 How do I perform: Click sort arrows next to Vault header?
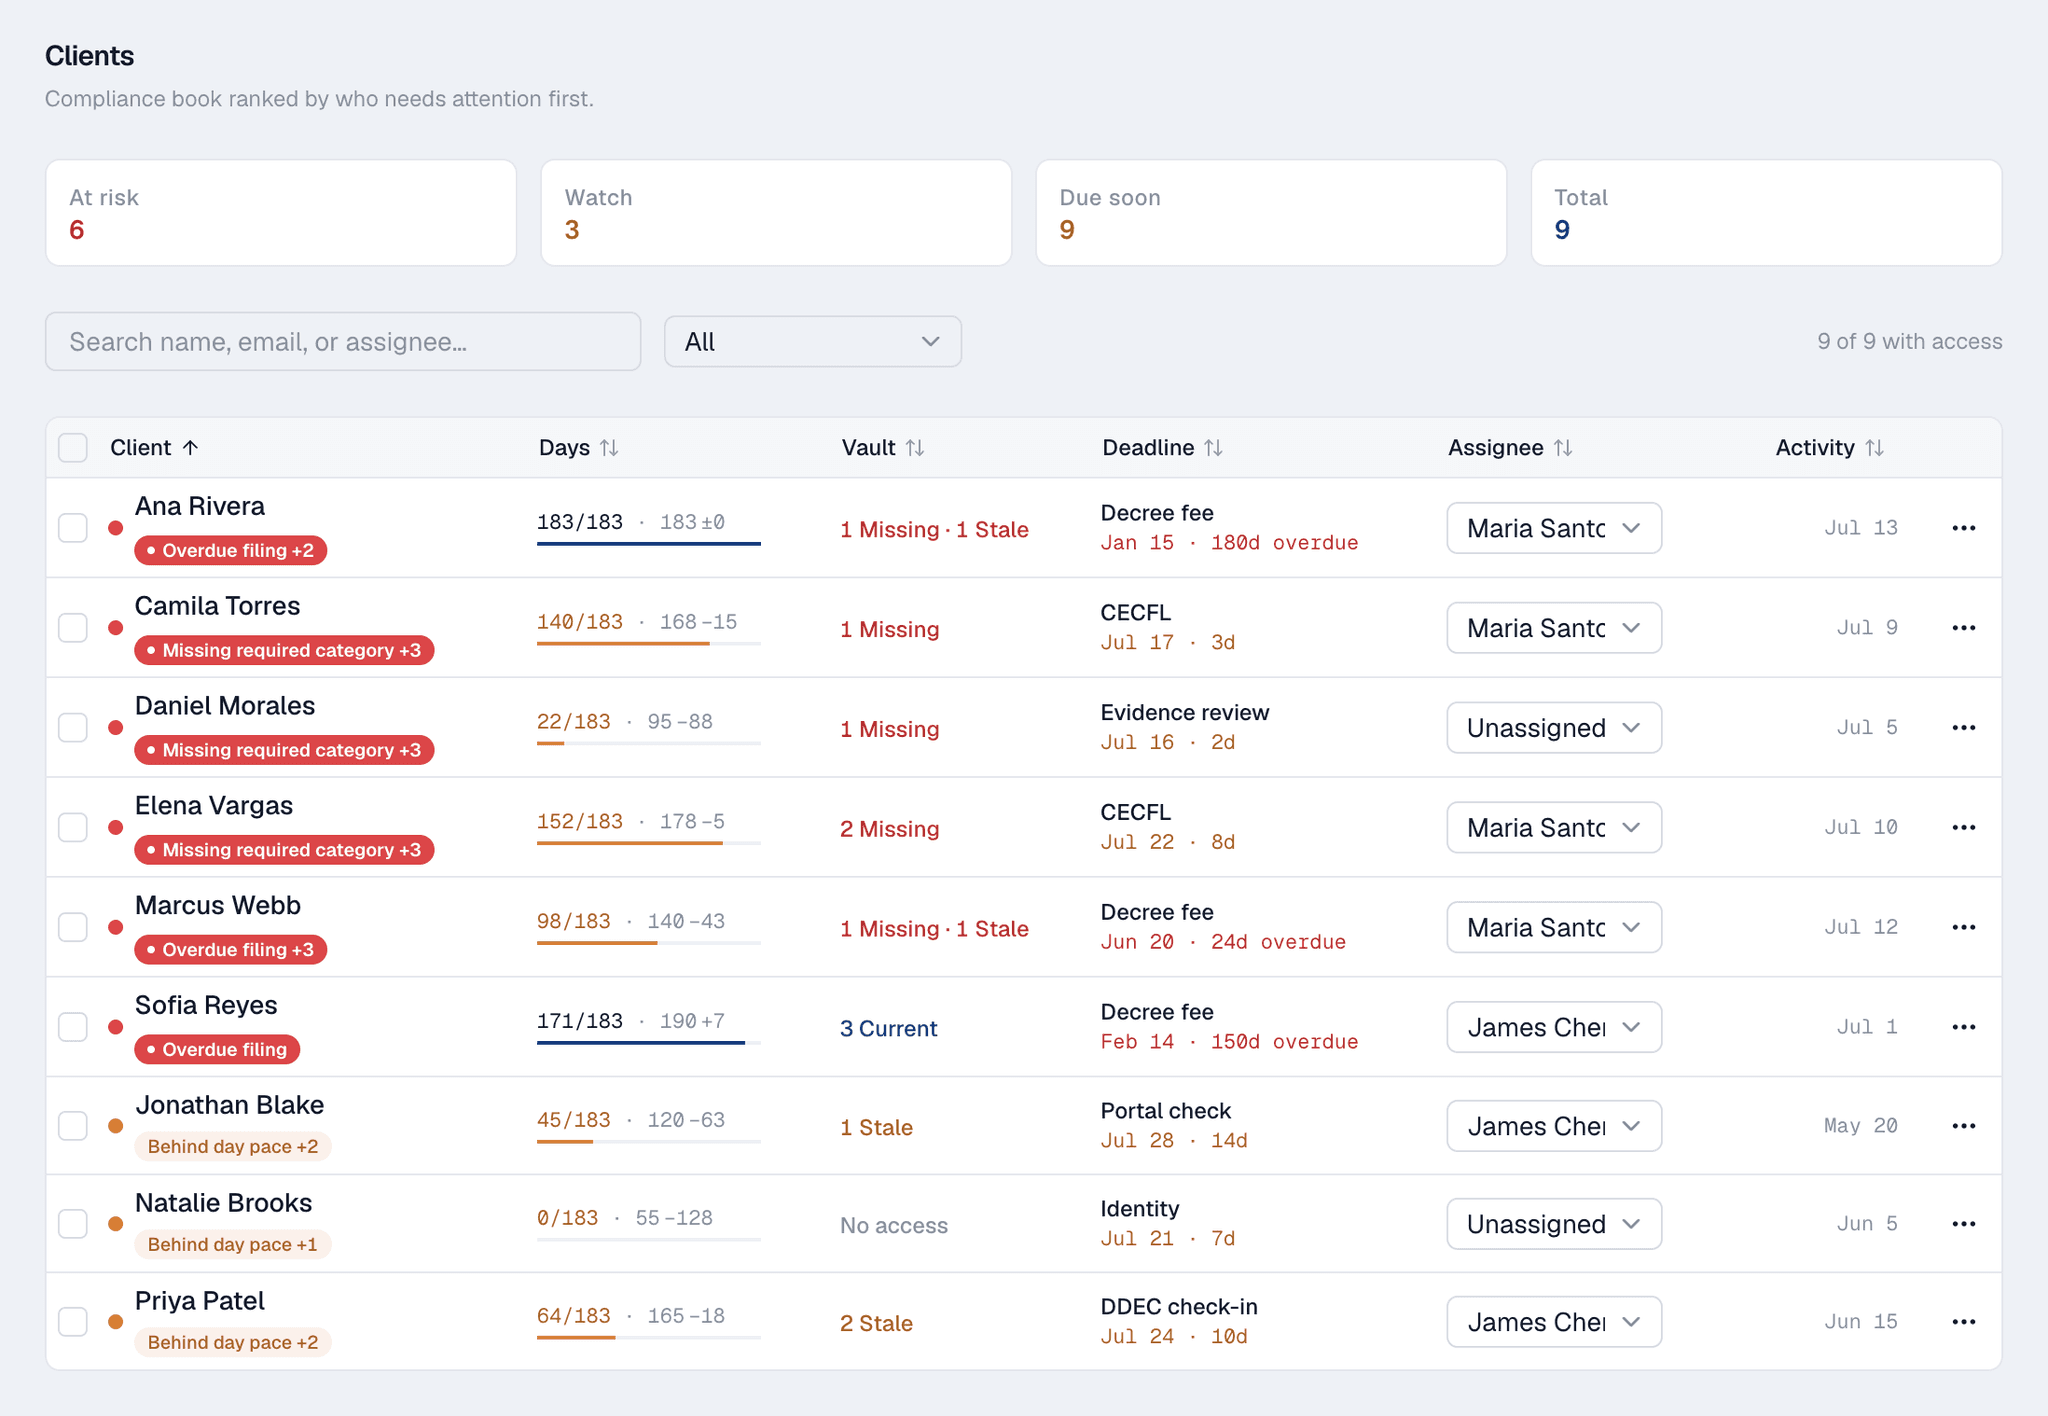click(x=915, y=448)
